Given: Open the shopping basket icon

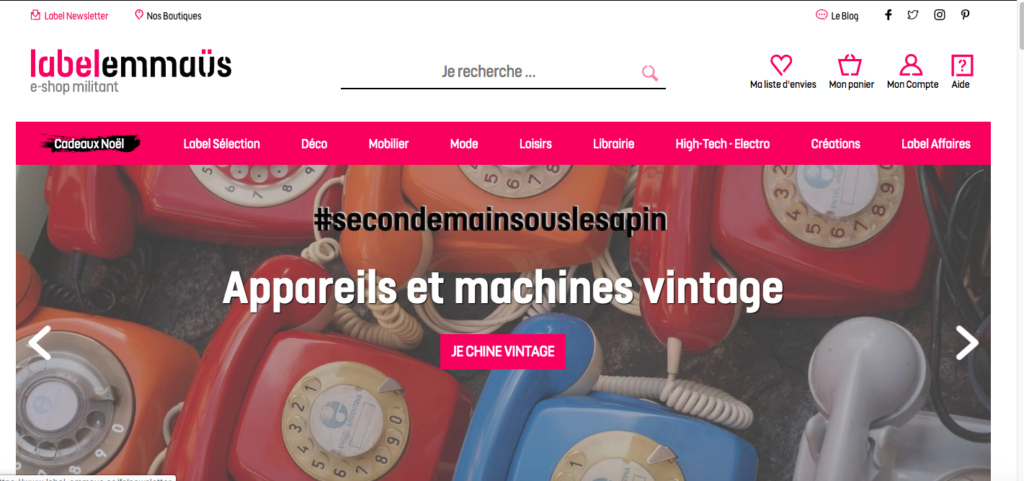Looking at the screenshot, I should click(x=850, y=65).
